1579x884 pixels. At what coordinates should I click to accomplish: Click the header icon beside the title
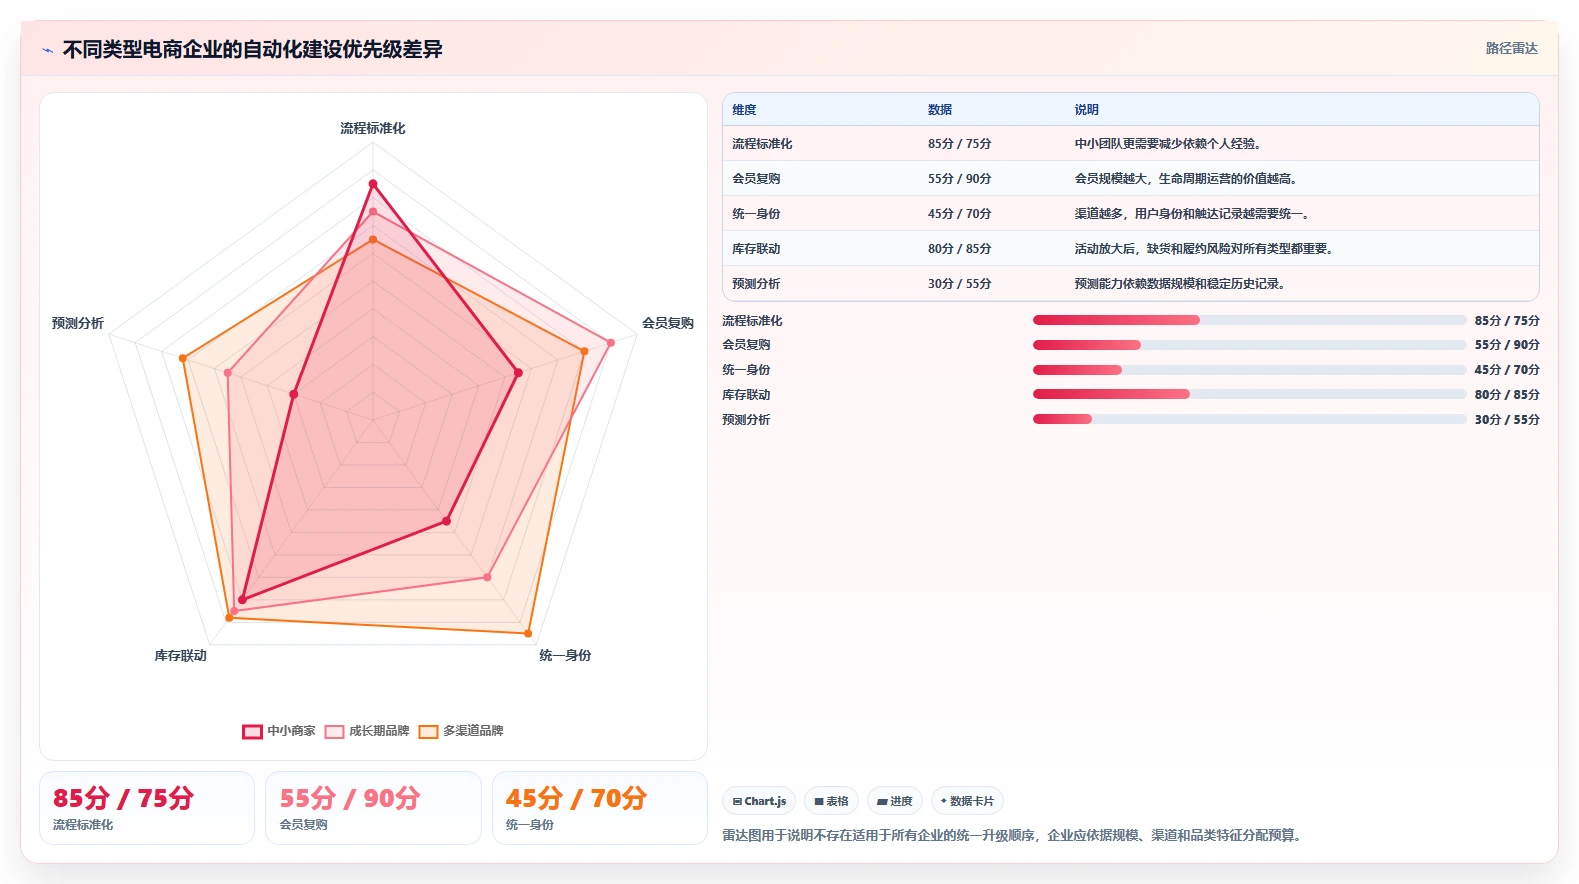tap(47, 50)
